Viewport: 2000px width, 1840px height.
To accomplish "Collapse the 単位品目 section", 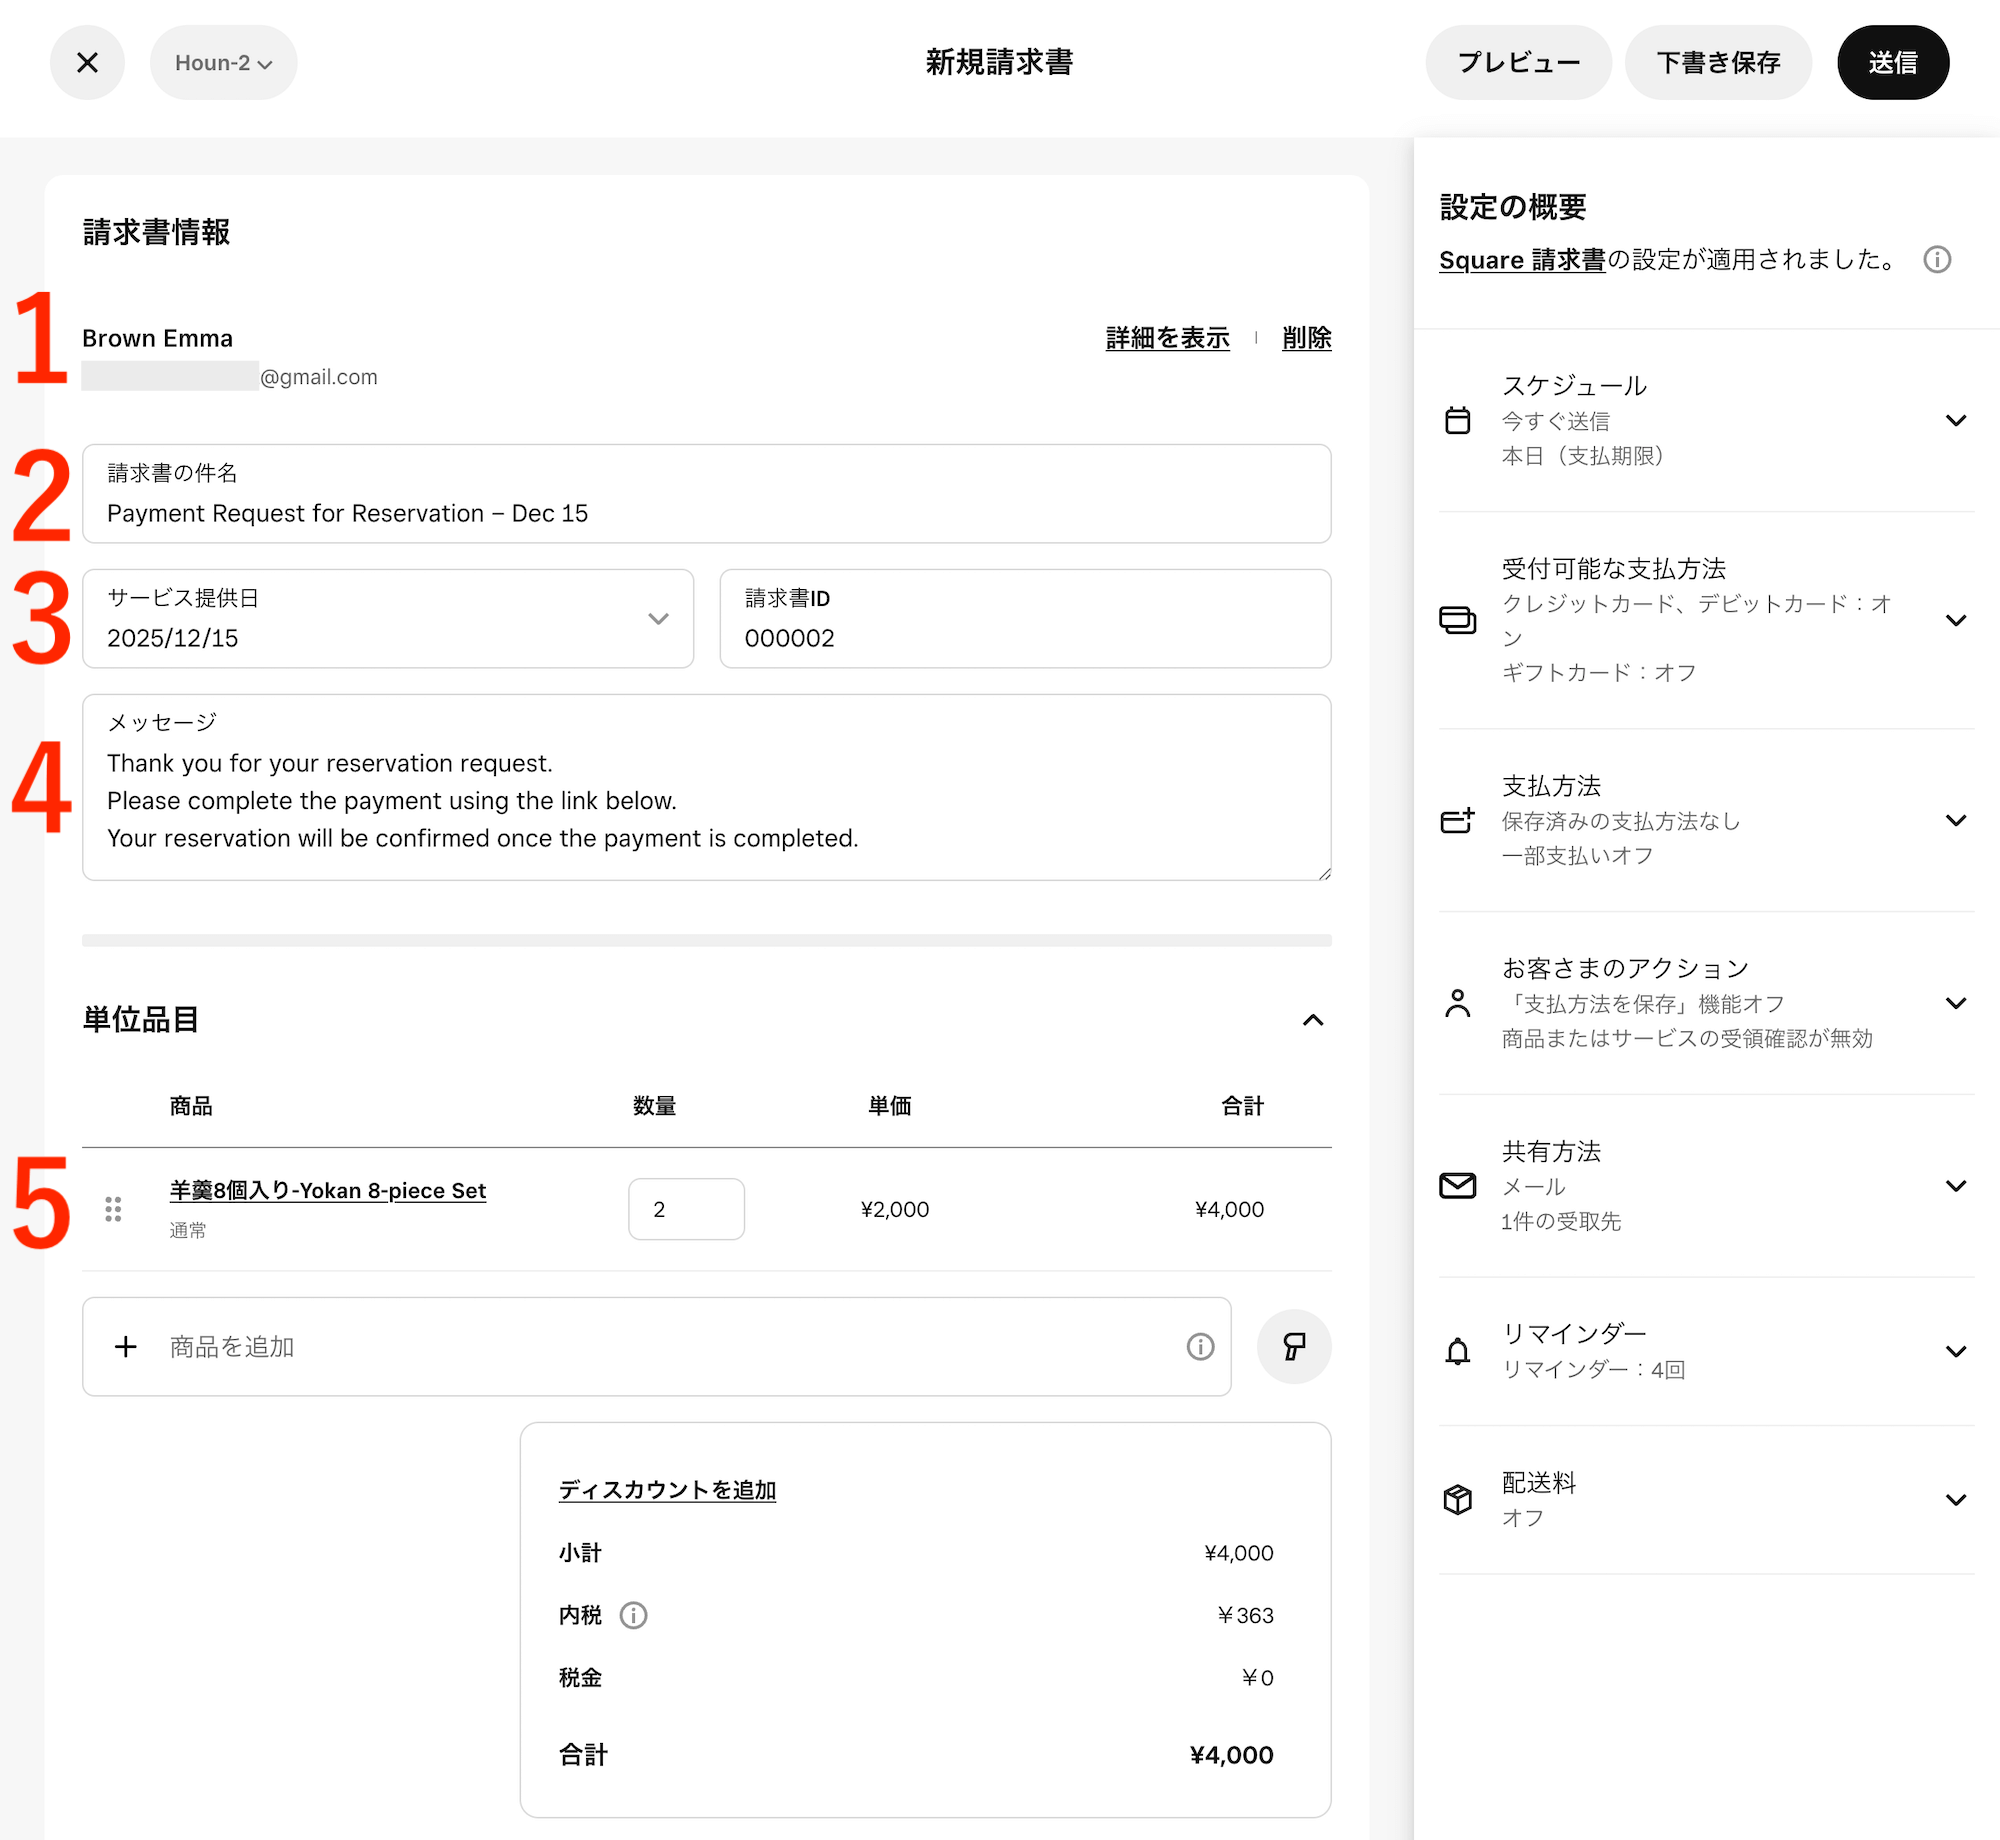I will [x=1313, y=1020].
